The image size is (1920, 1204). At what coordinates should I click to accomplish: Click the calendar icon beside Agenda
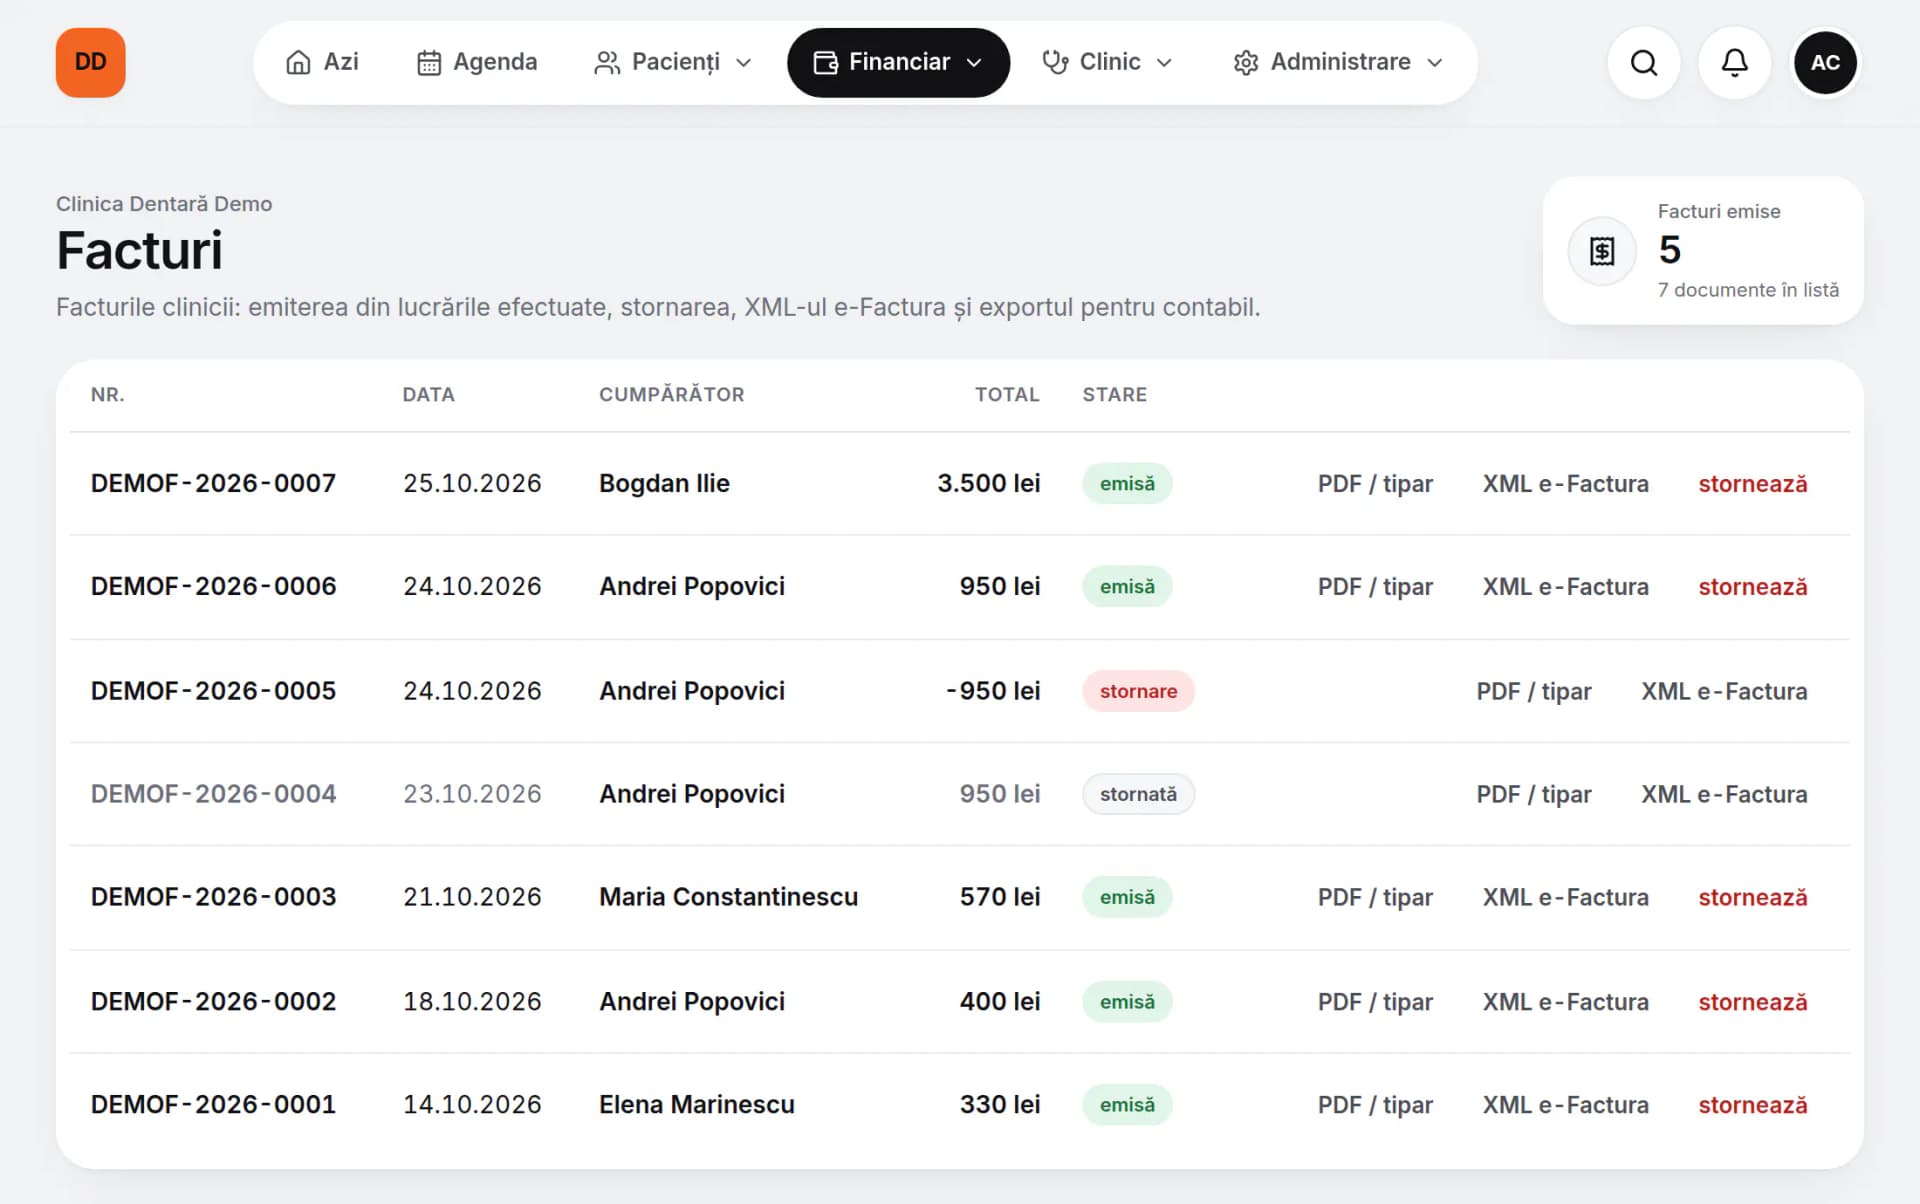click(428, 63)
